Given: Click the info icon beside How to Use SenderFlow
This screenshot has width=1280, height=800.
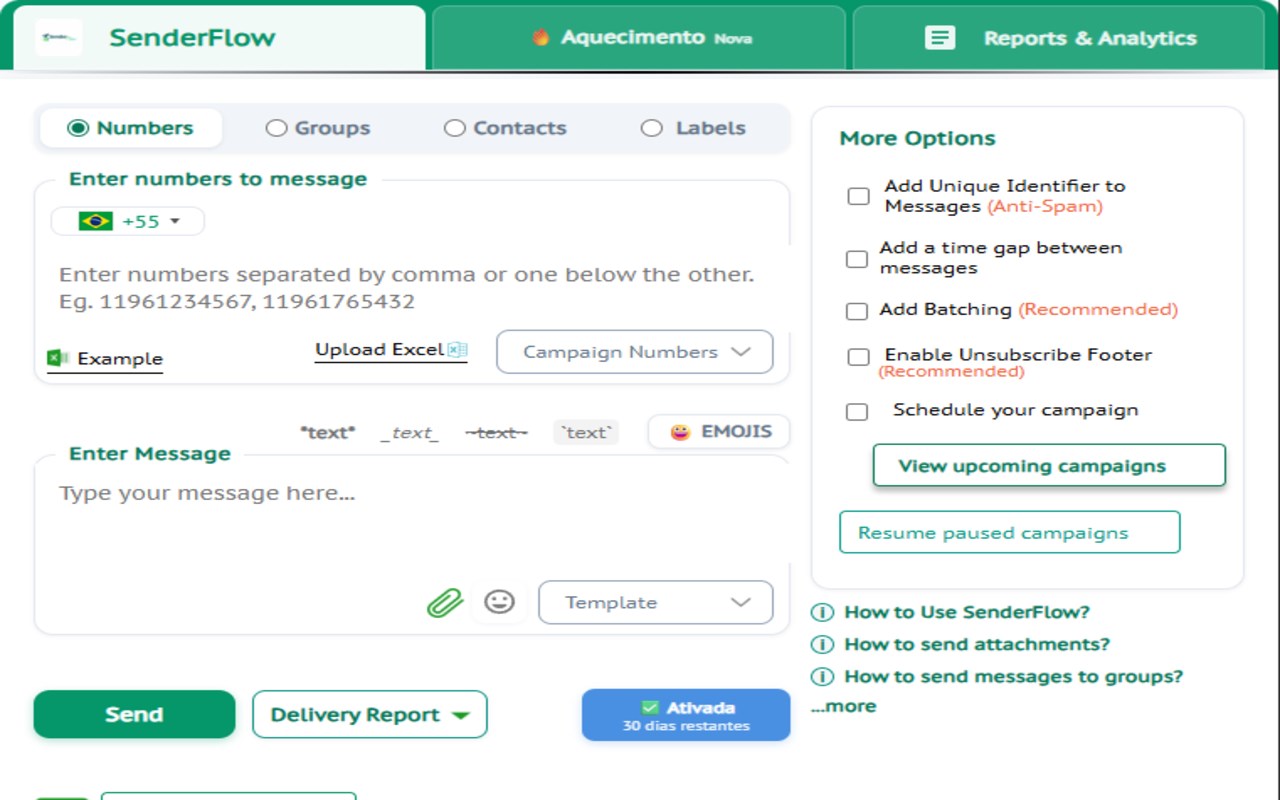Looking at the screenshot, I should pyautogui.click(x=822, y=612).
